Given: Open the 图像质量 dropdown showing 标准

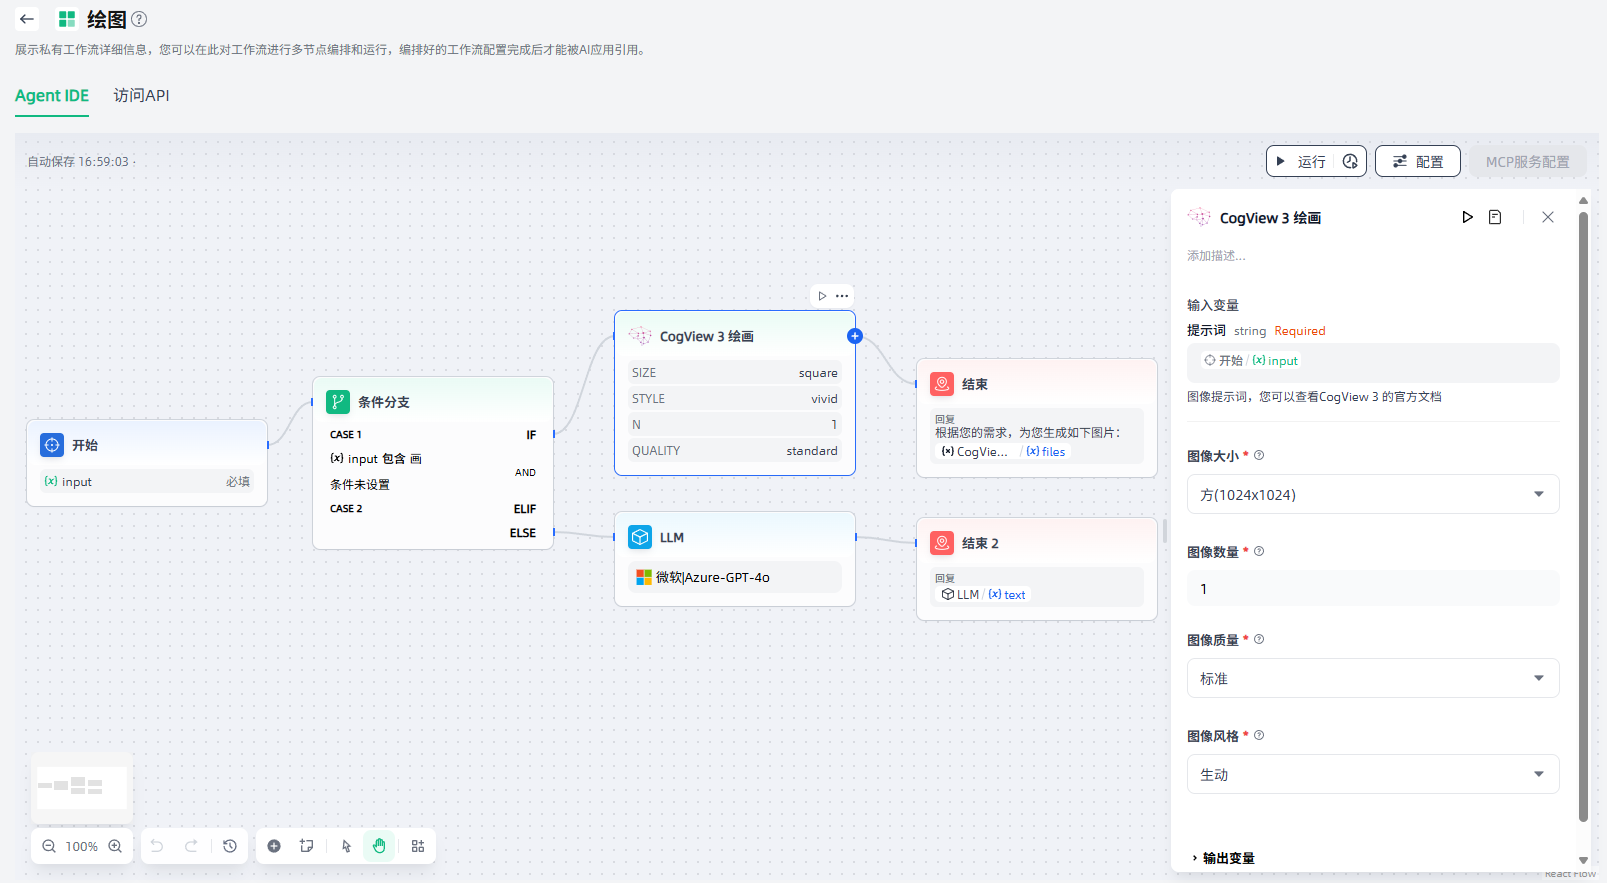Looking at the screenshot, I should point(1372,678).
